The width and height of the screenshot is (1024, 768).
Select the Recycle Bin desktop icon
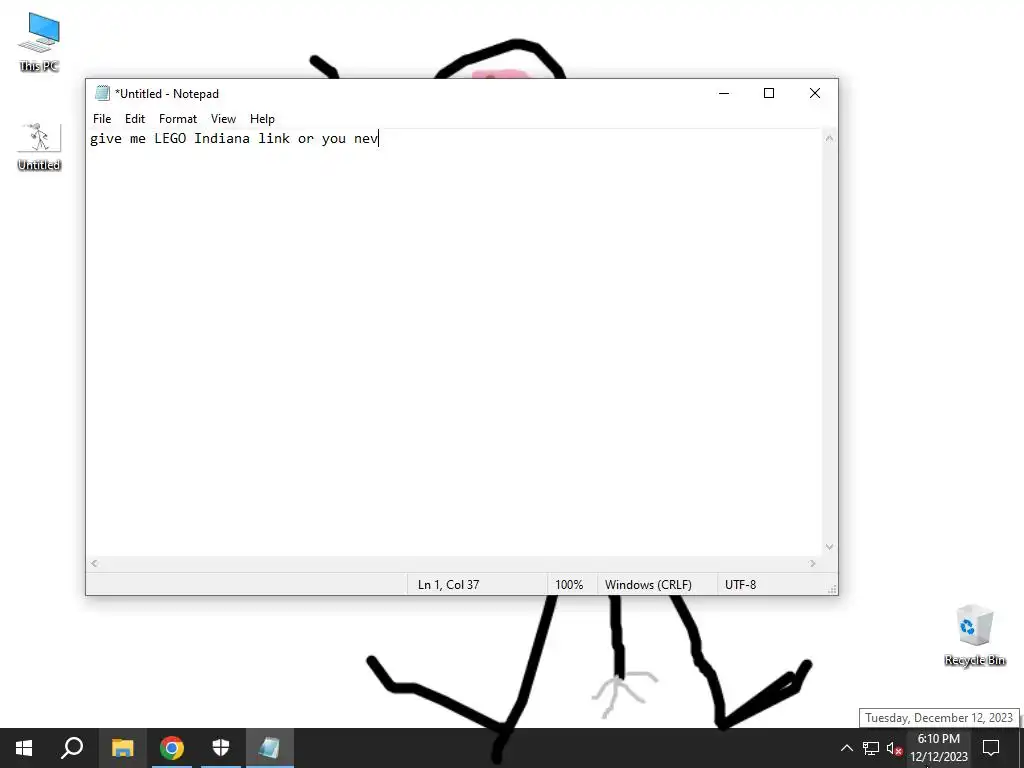974,636
